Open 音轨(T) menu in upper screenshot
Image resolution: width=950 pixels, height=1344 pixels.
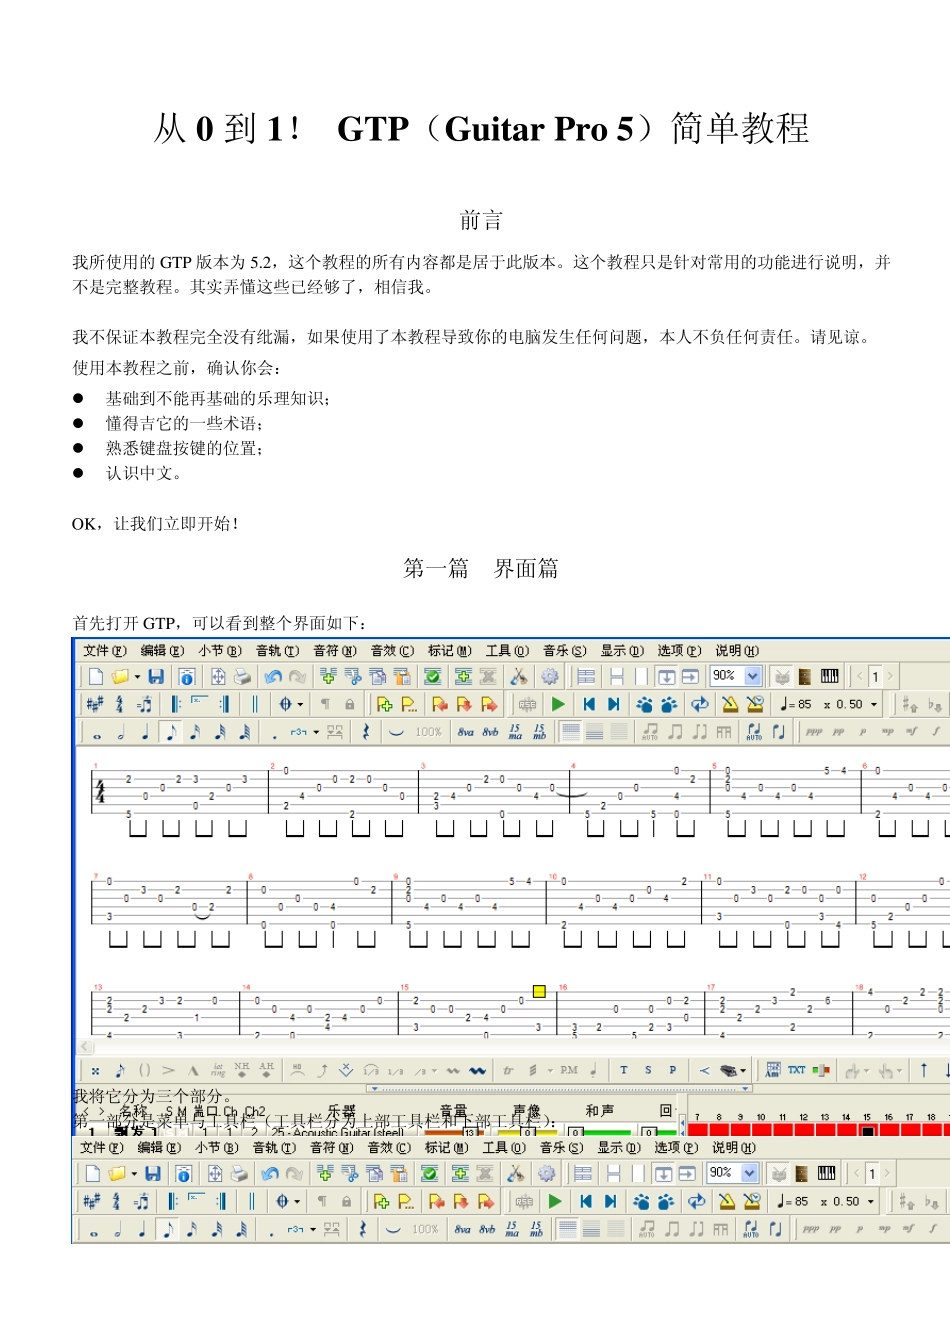277,650
